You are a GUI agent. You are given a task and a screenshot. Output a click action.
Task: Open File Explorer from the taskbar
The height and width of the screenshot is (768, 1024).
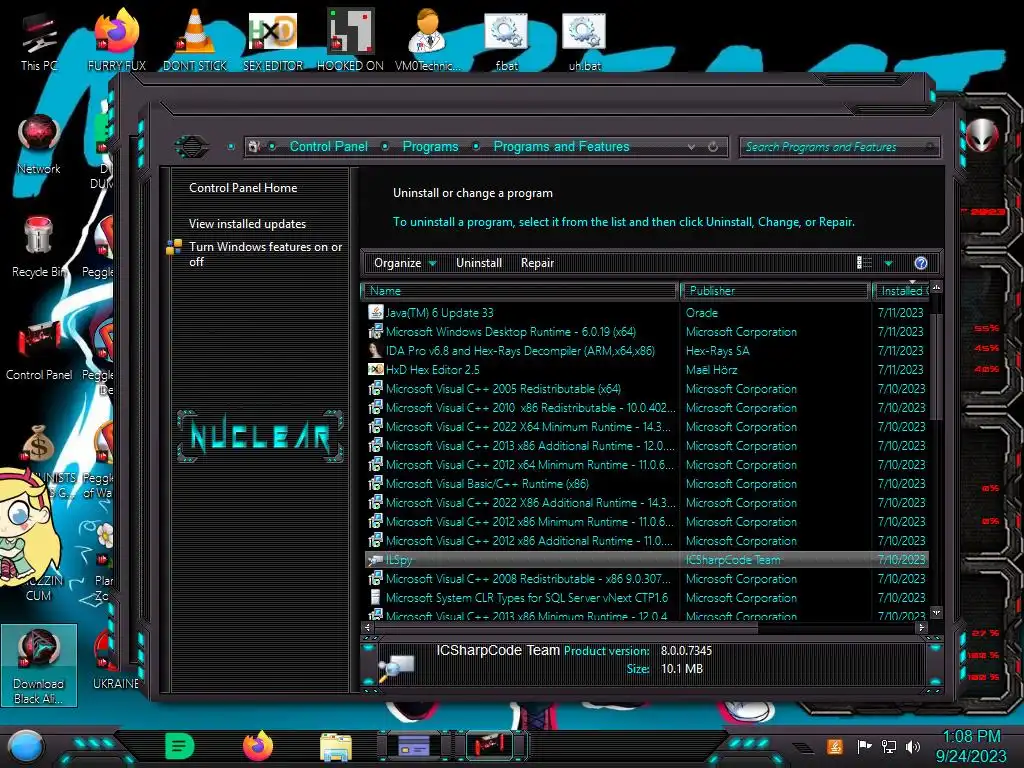[336, 746]
